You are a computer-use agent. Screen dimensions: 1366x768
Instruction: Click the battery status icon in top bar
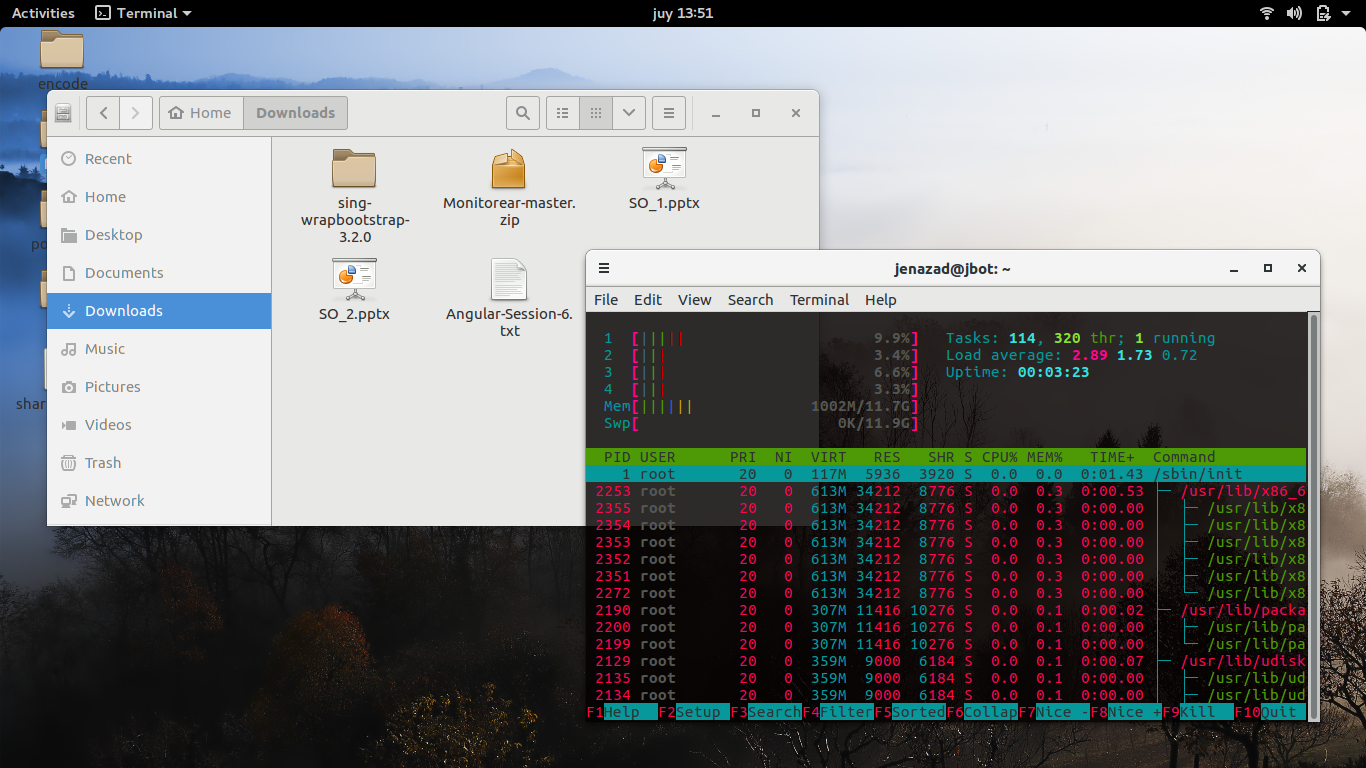tap(1323, 13)
